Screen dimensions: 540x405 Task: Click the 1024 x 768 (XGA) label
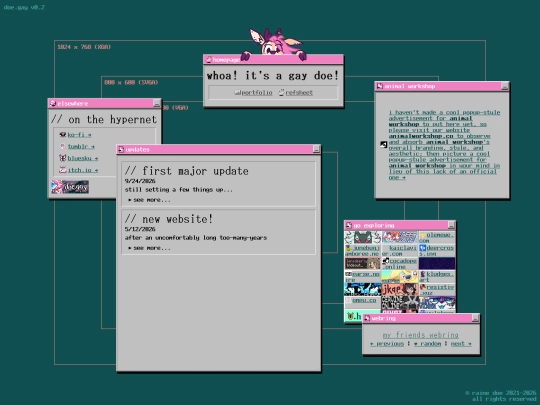84,47
